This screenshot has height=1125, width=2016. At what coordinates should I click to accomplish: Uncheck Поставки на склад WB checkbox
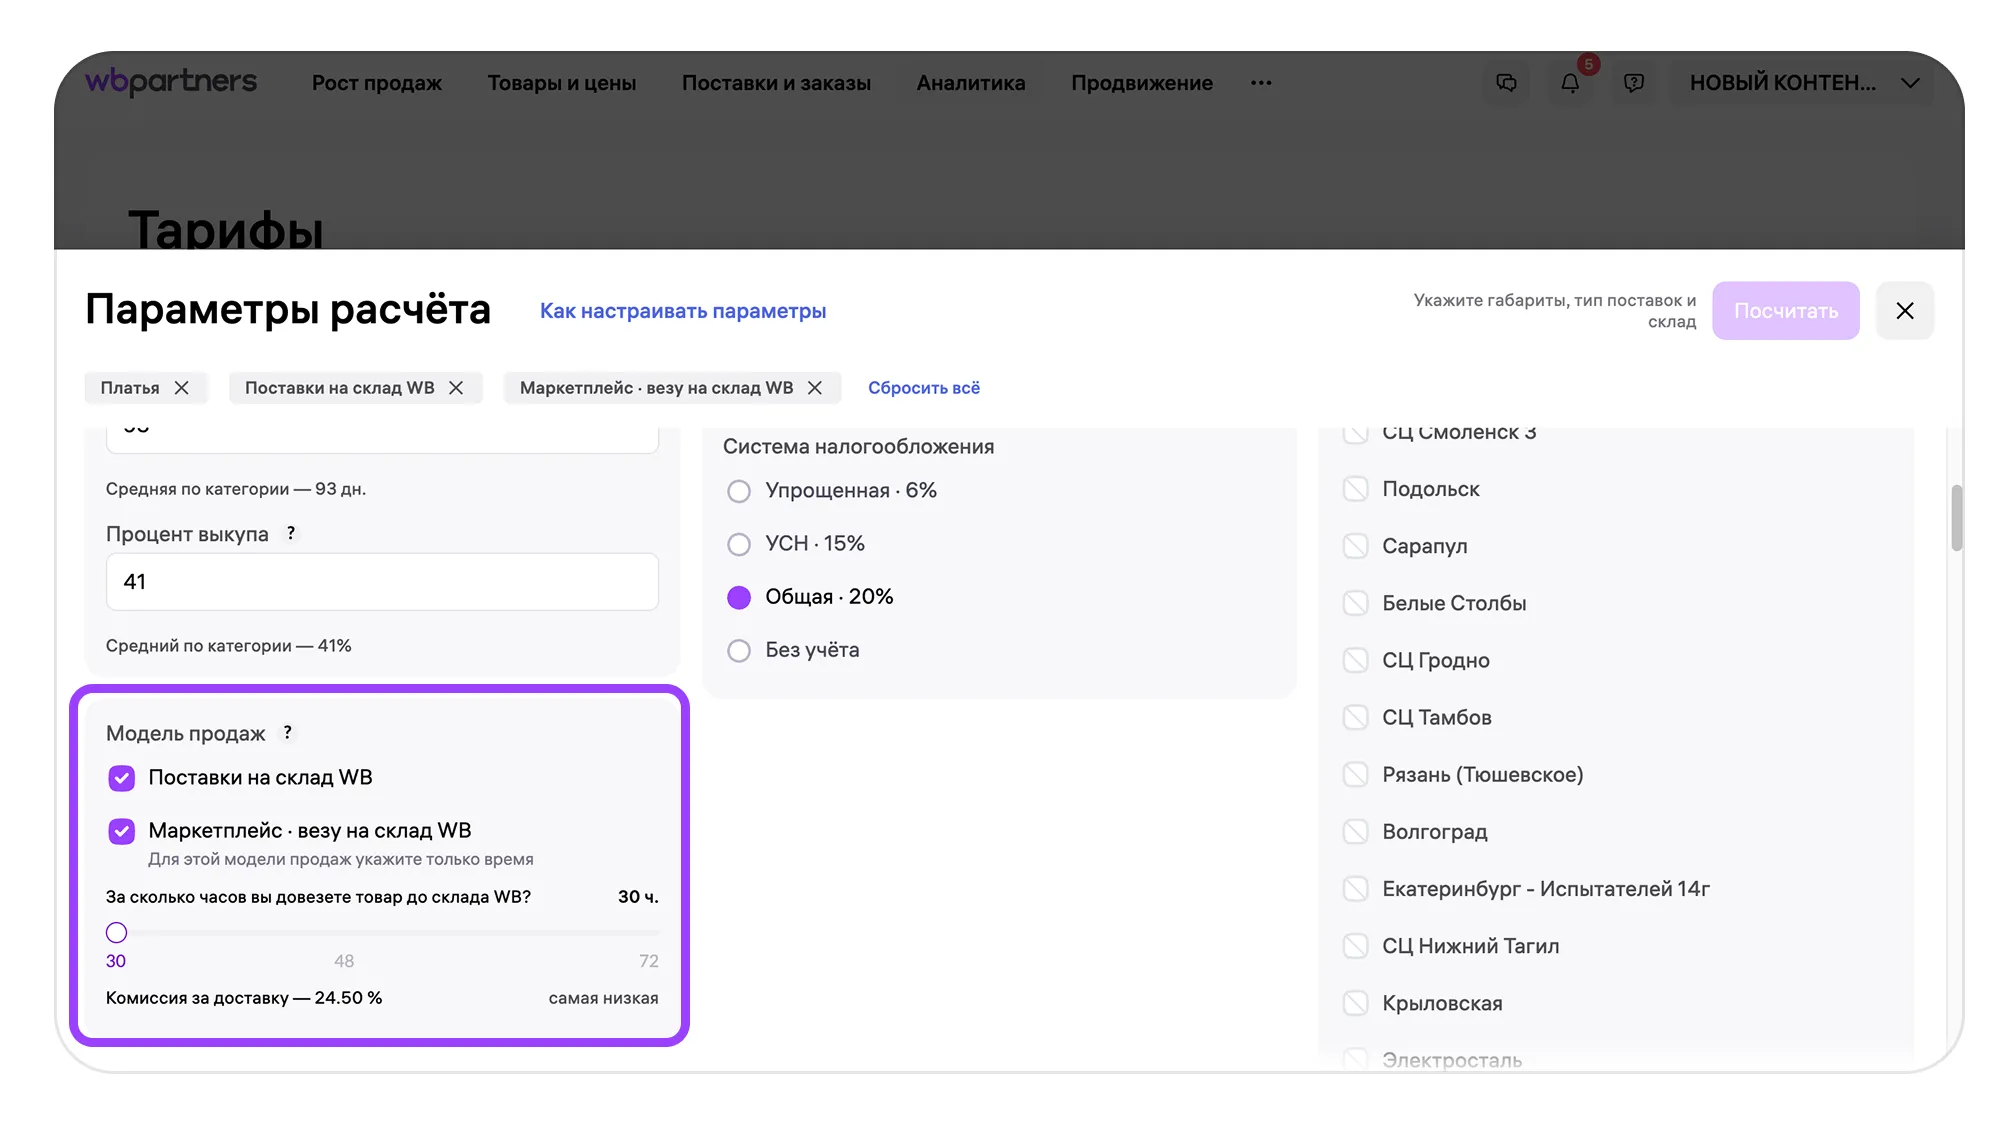[122, 778]
